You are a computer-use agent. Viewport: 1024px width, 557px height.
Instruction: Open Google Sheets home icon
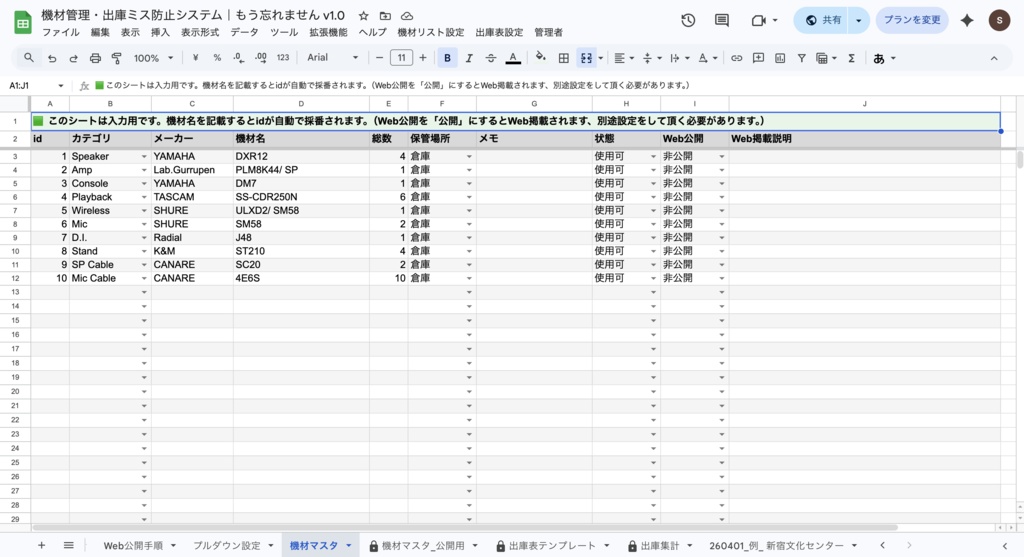[23, 23]
